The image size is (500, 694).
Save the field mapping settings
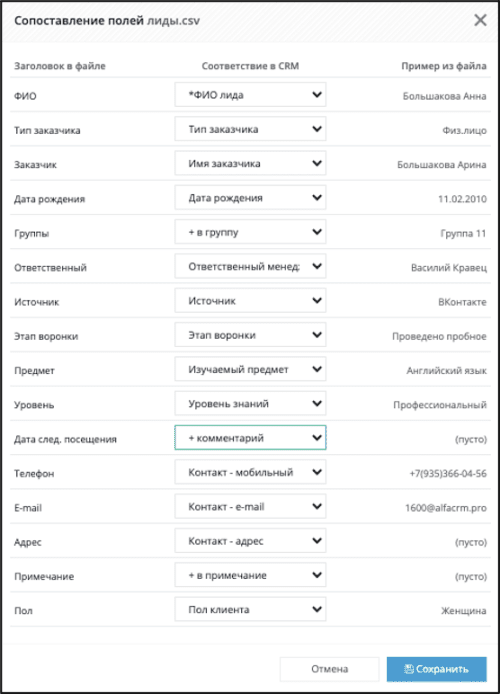click(x=437, y=669)
